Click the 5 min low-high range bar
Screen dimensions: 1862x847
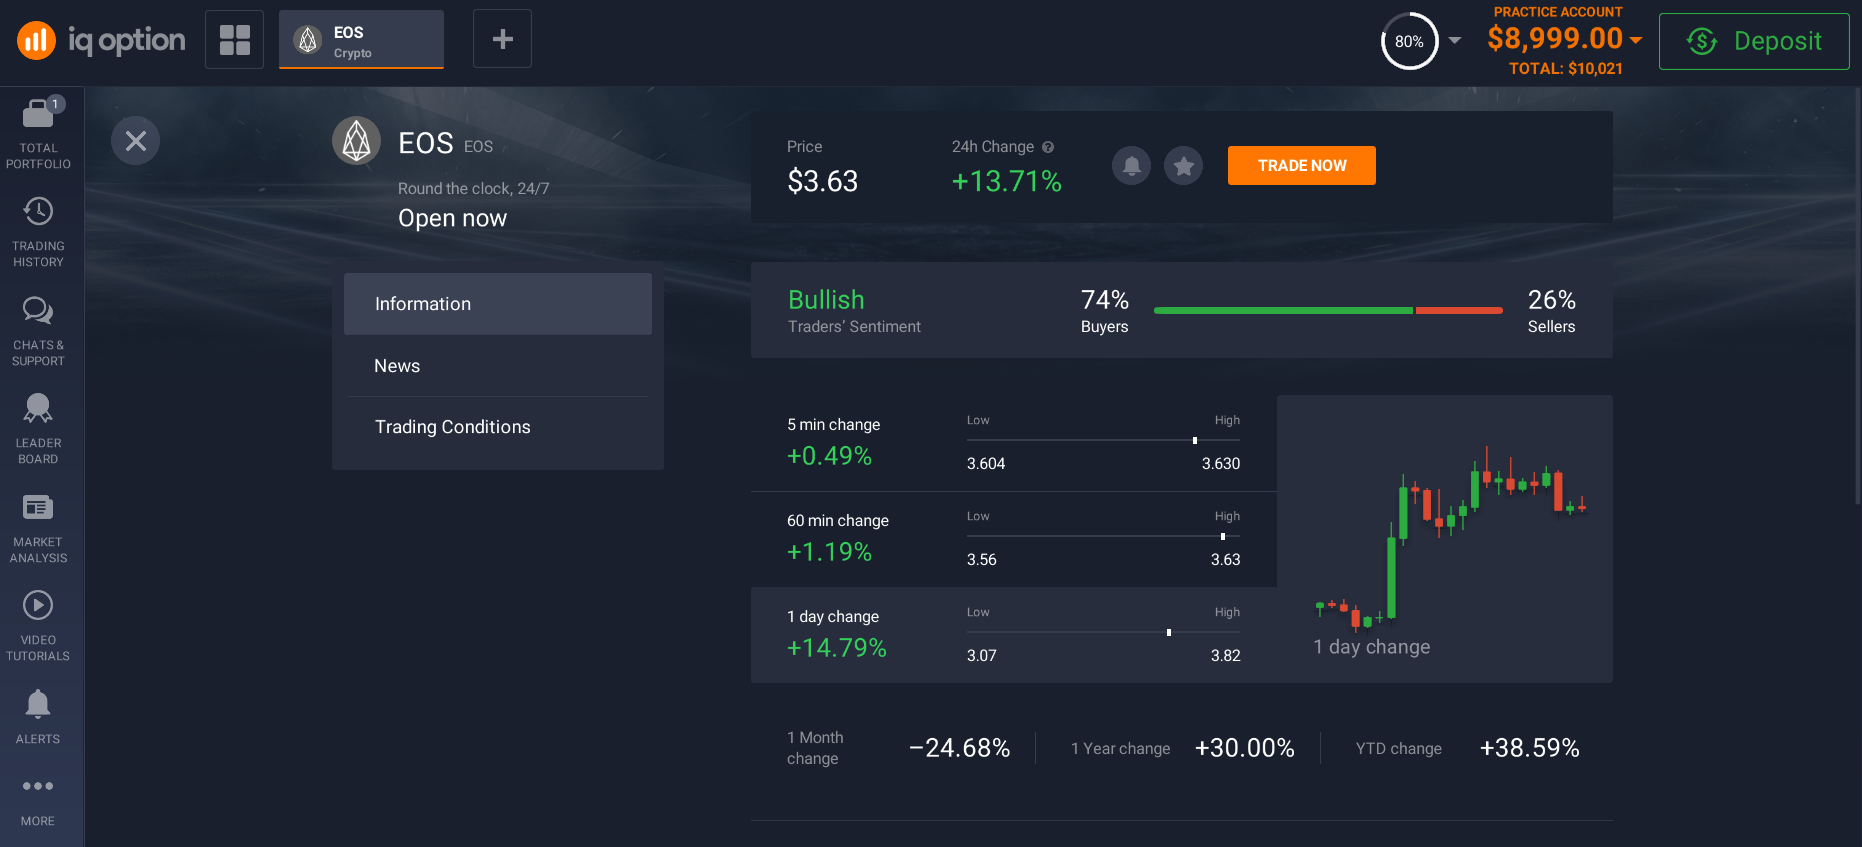pyautogui.click(x=1103, y=440)
